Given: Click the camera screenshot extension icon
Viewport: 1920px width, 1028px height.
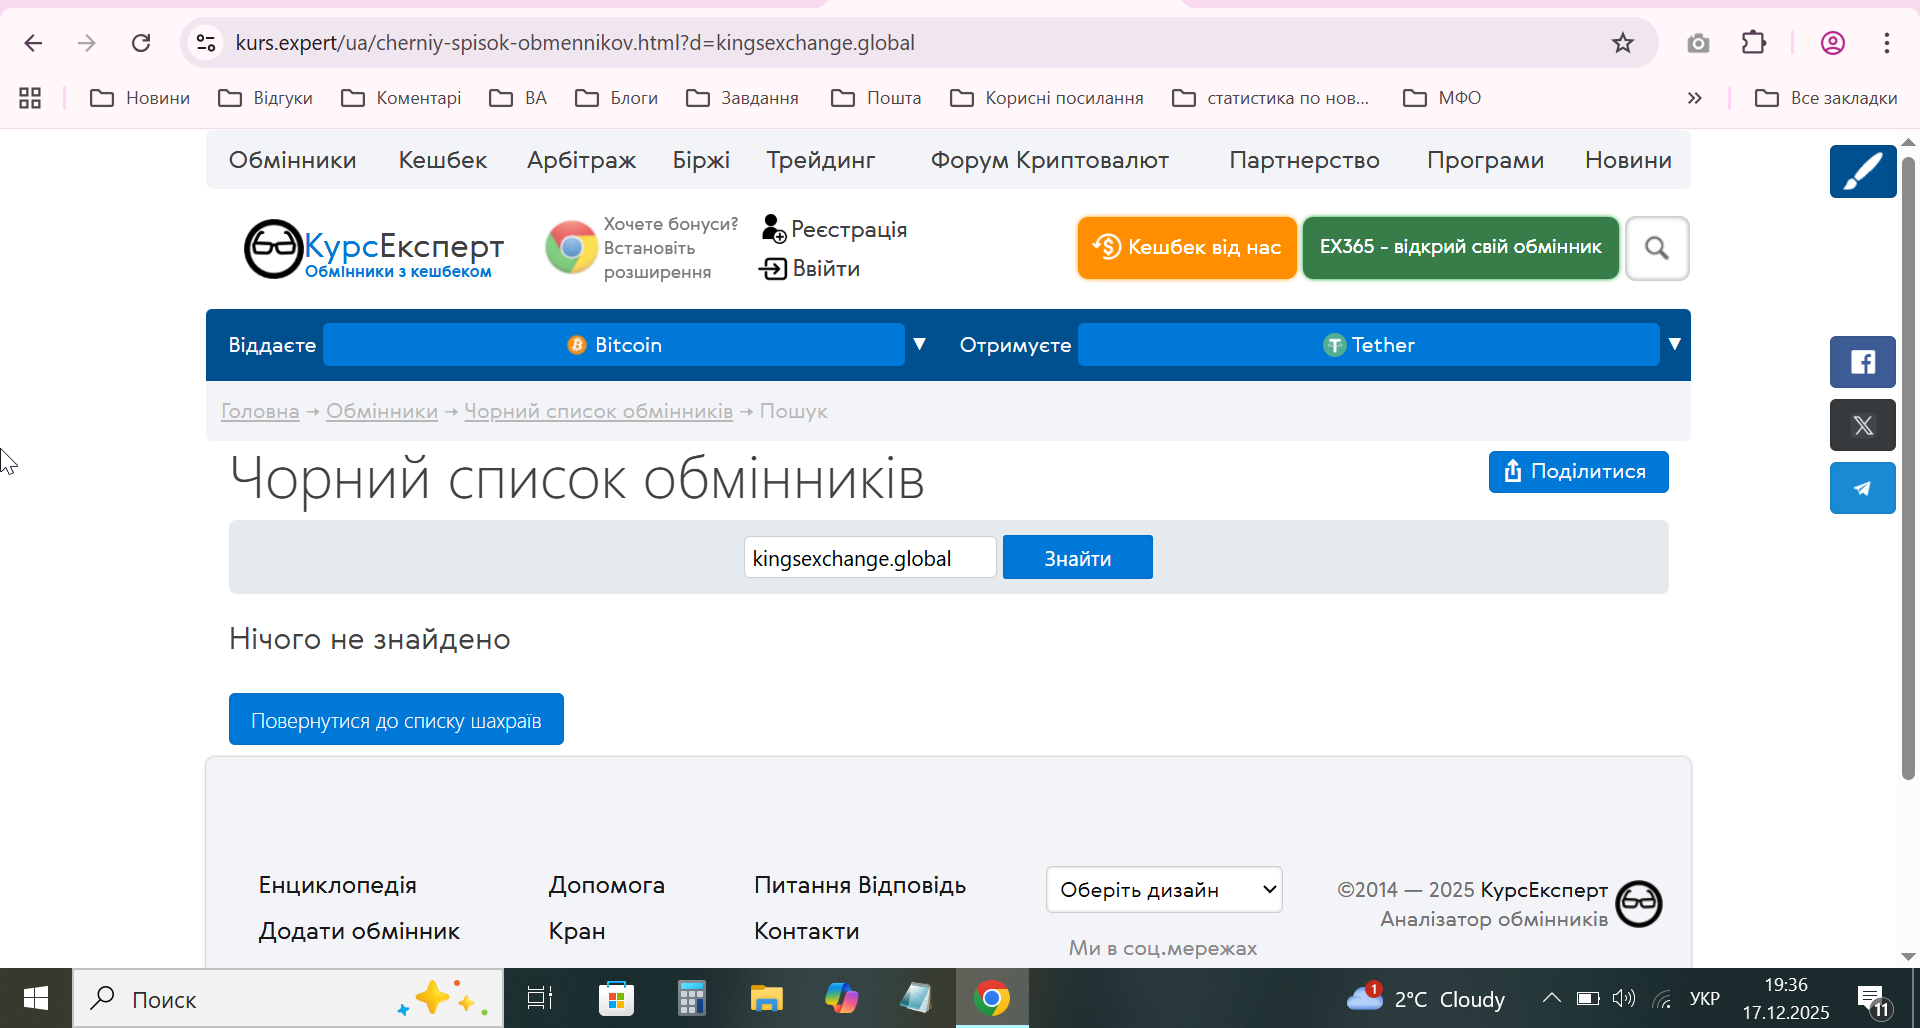Looking at the screenshot, I should (x=1698, y=43).
